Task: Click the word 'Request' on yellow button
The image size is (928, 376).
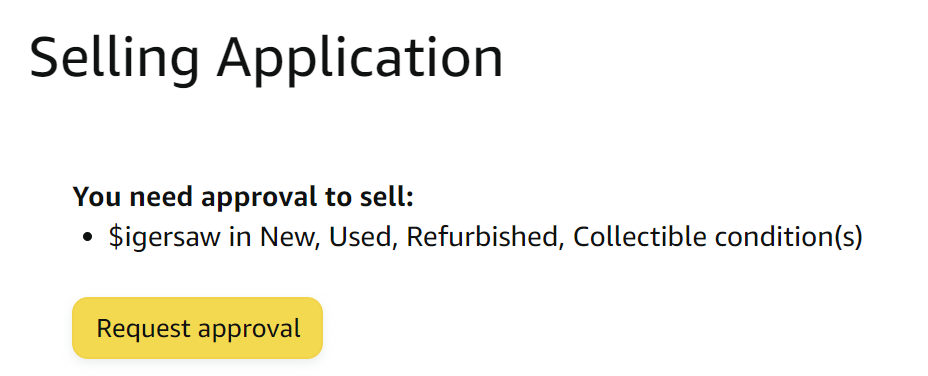Action: (x=143, y=329)
